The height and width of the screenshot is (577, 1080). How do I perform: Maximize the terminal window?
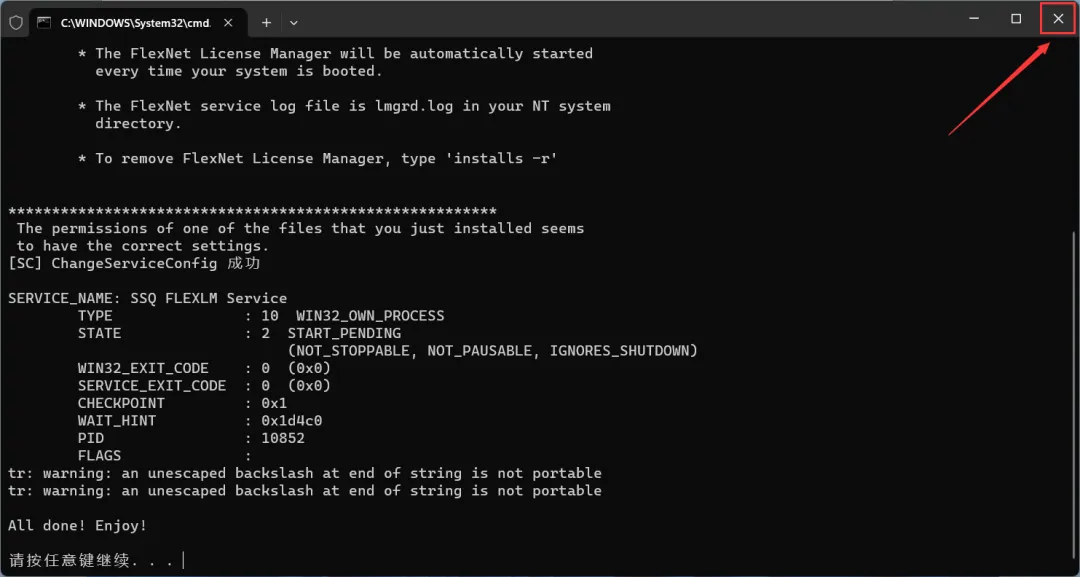1016,18
